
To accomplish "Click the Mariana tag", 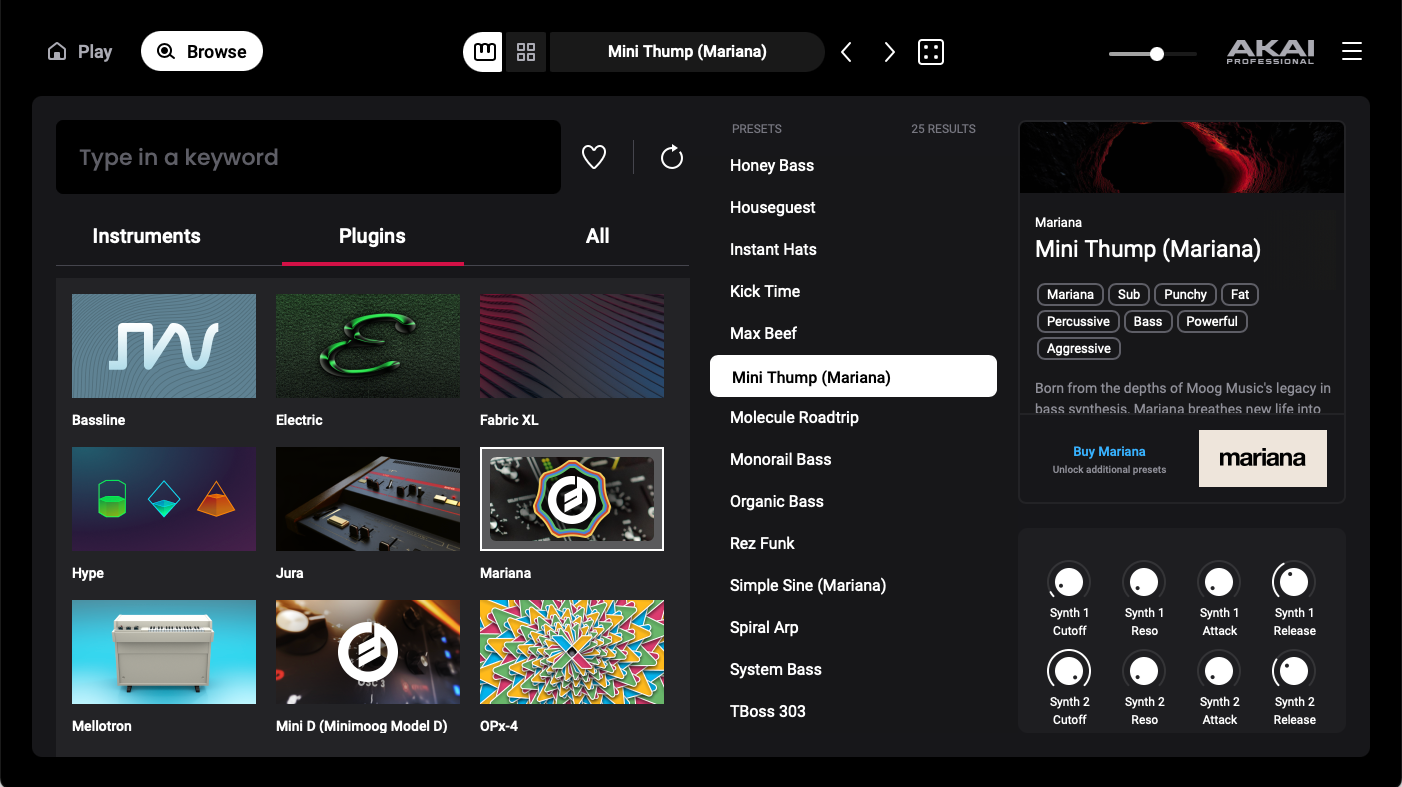I will click(x=1070, y=294).
